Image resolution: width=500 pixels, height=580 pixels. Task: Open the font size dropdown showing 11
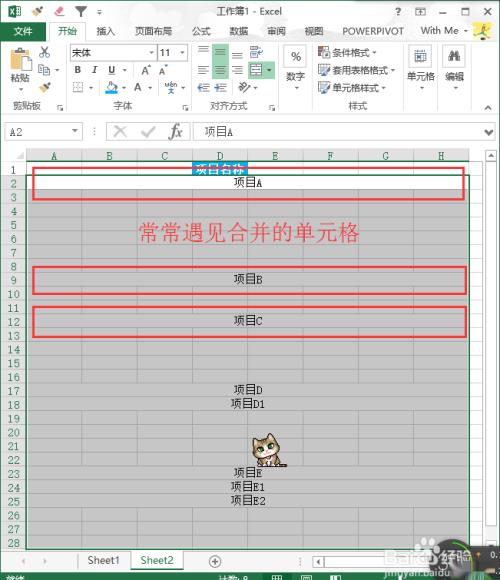182,53
